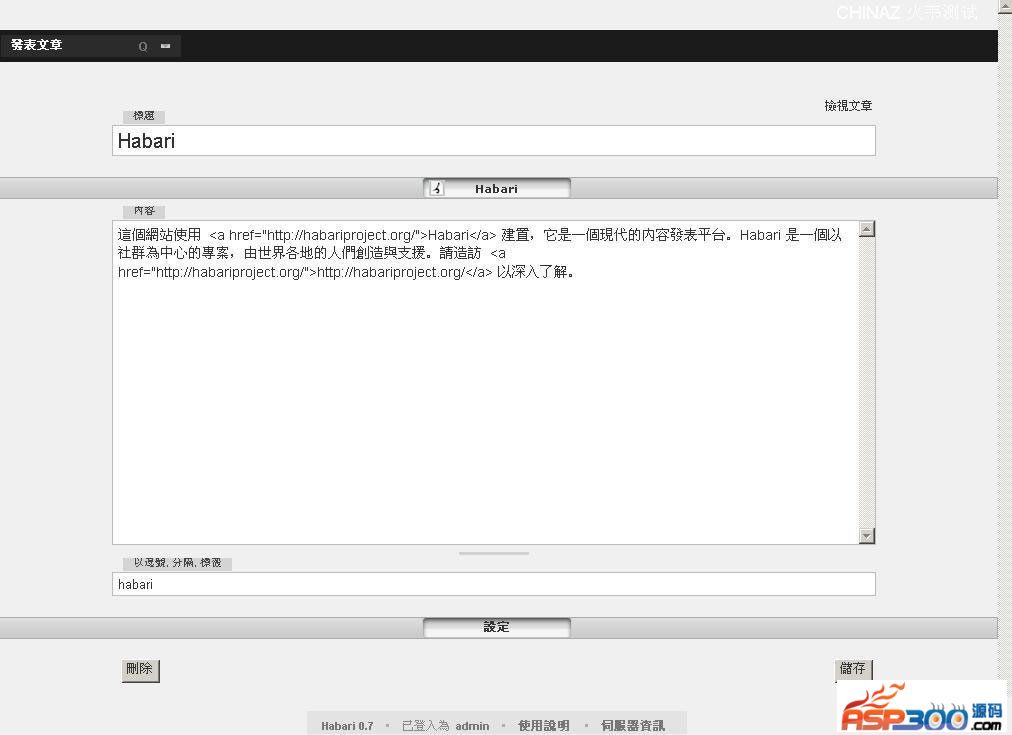Focus the tags field containing habari
The height and width of the screenshot is (735, 1012).
[494, 584]
